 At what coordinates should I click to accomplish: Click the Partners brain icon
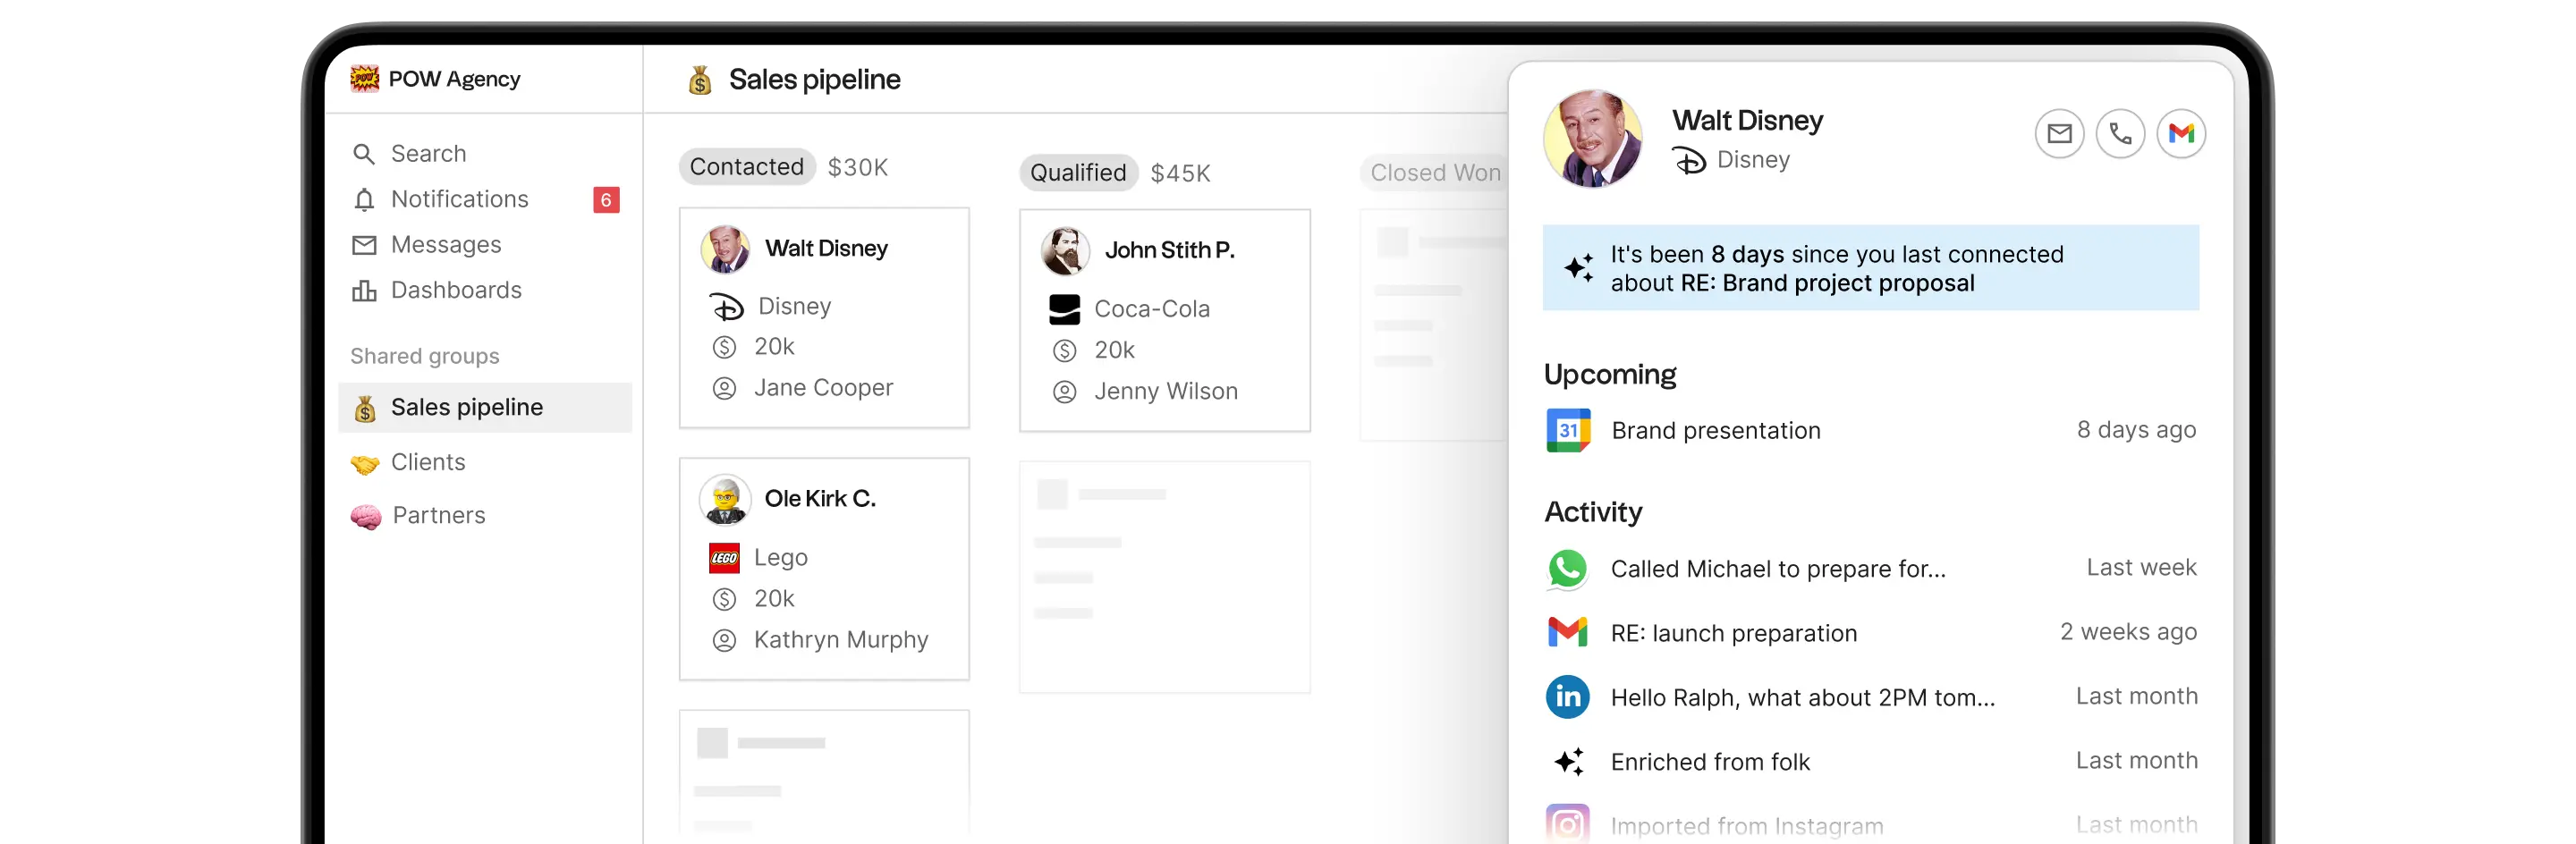(x=366, y=516)
